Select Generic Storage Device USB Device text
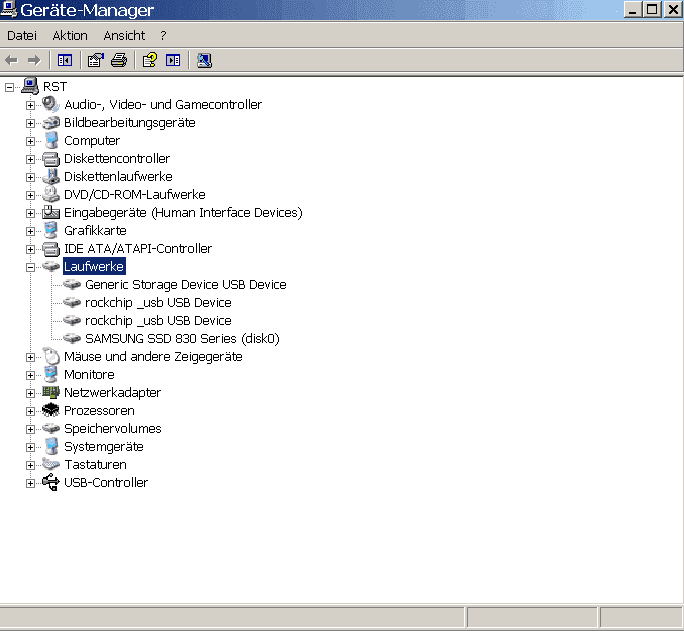This screenshot has width=684, height=631. [186, 285]
